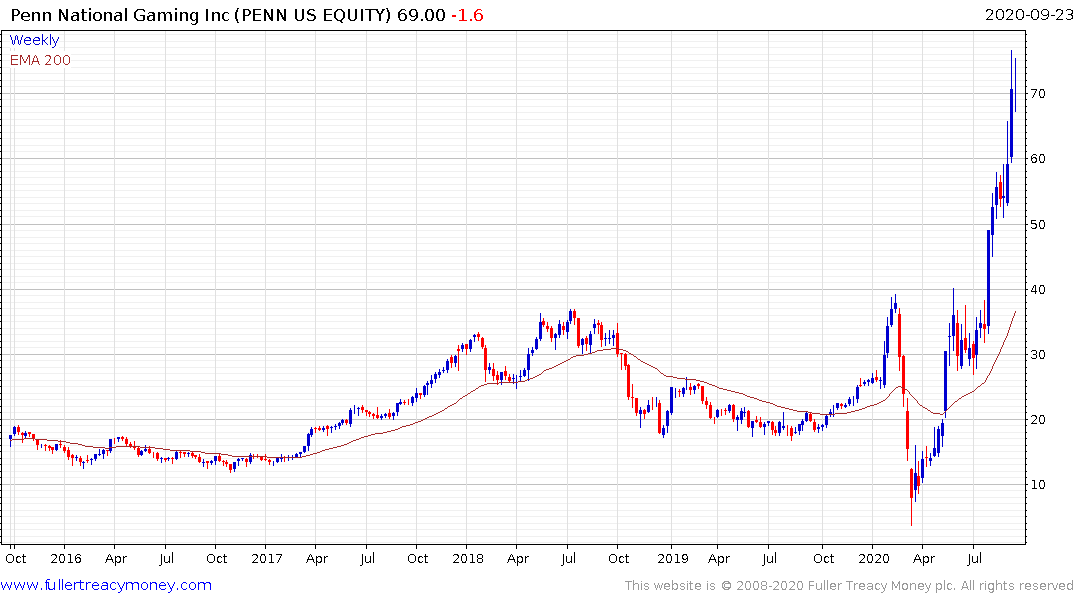Click the 10 price level on the right axis
Viewport: 1075px width, 600px height.
pos(1038,485)
